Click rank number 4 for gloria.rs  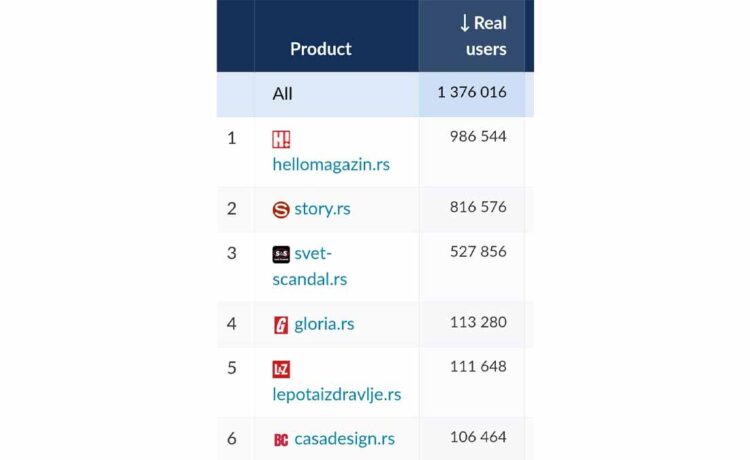(x=232, y=324)
